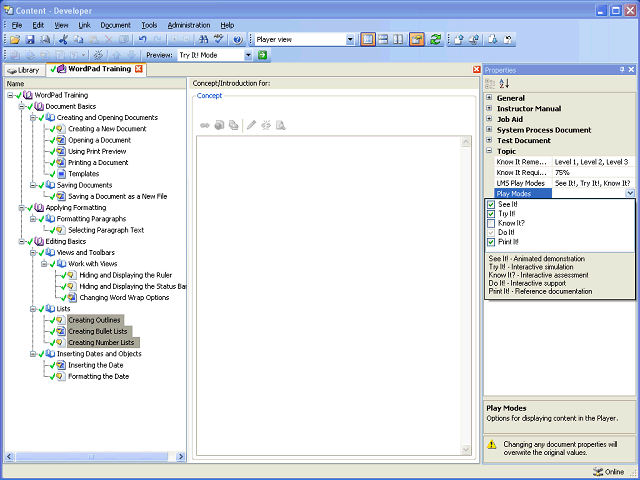Click the Check In All toolbar icon

474,40
